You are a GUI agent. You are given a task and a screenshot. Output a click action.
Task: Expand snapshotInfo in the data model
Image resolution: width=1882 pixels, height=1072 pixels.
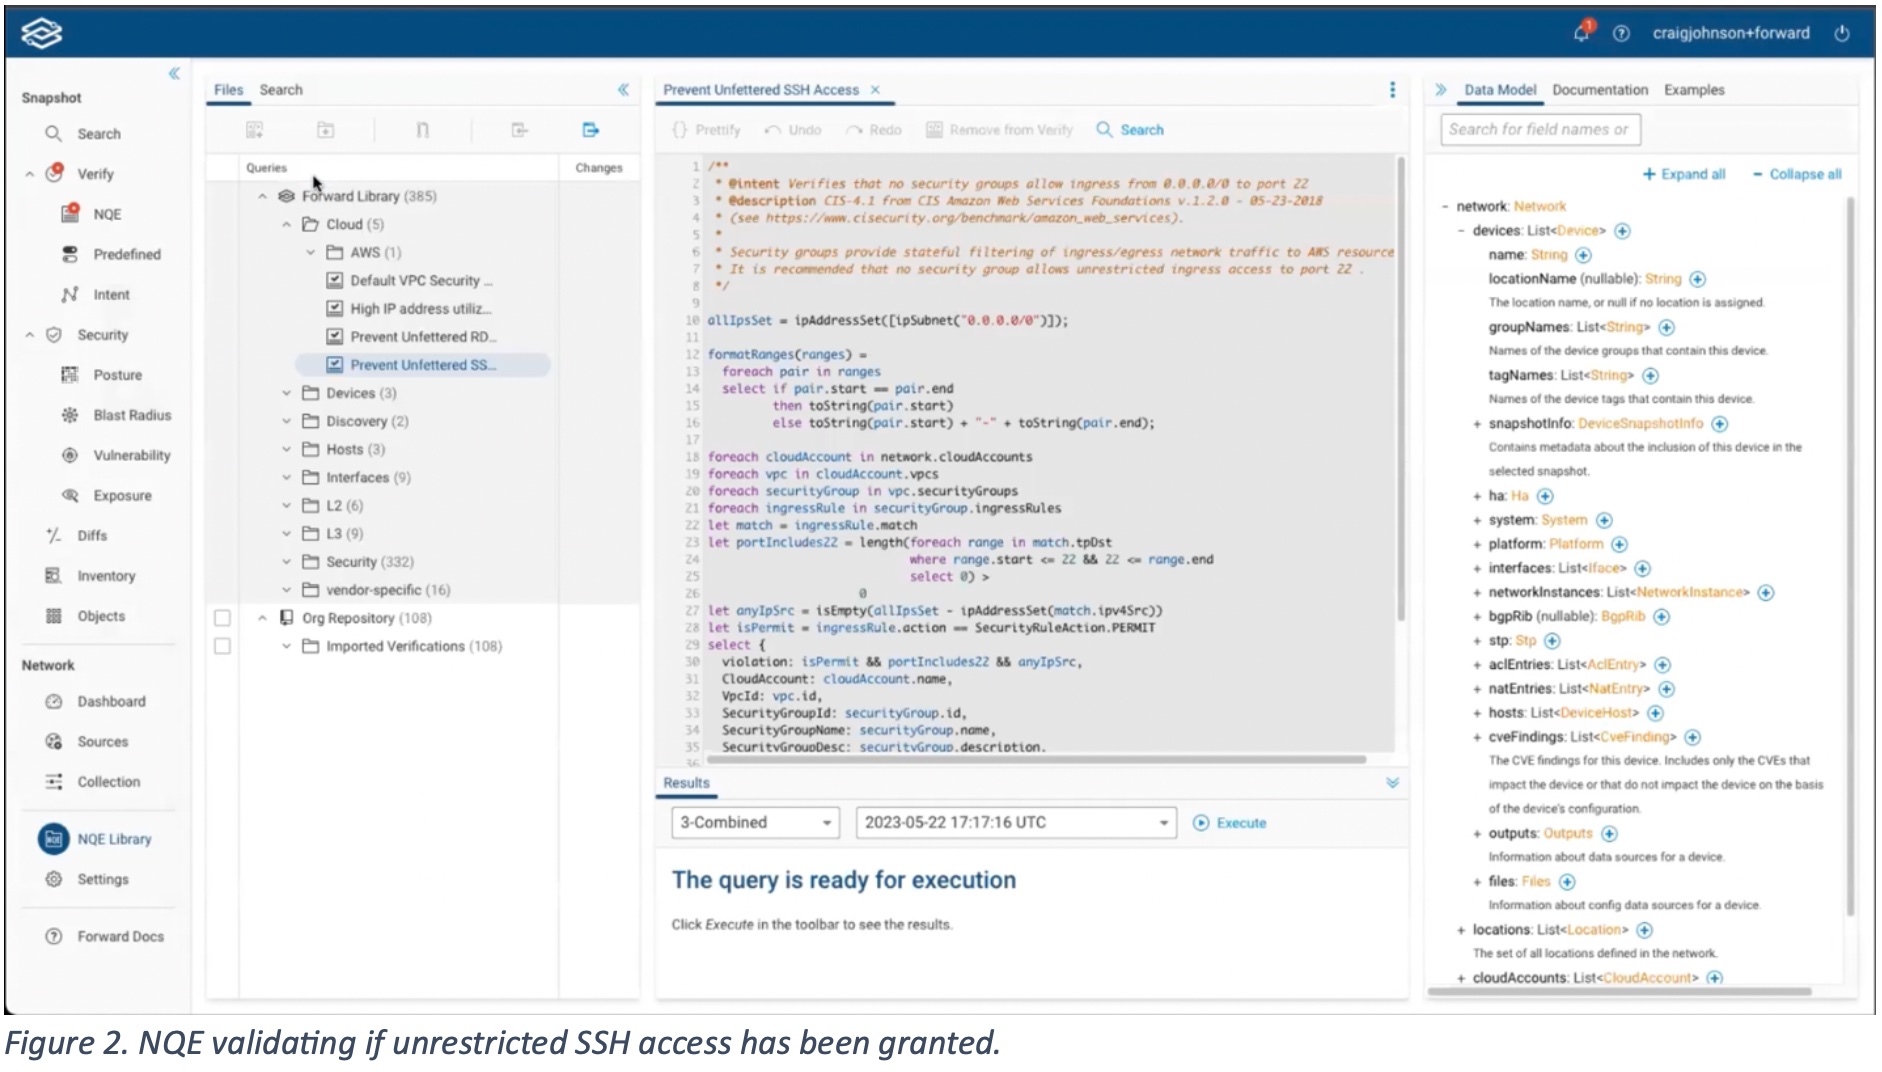(x=1477, y=424)
